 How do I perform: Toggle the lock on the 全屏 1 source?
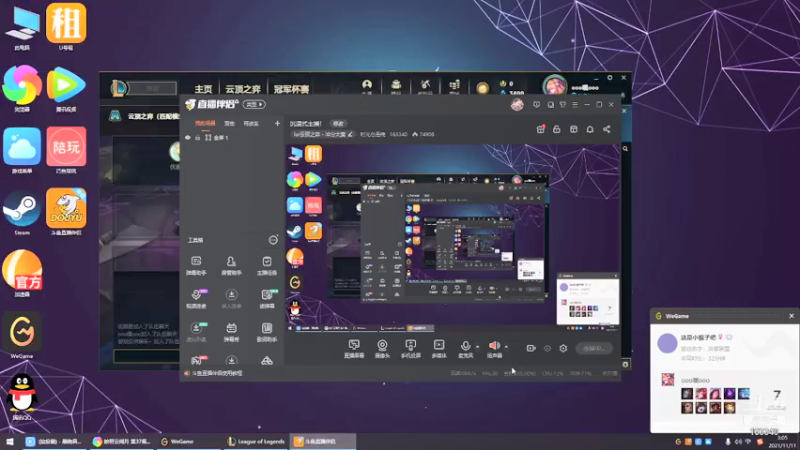tap(197, 138)
